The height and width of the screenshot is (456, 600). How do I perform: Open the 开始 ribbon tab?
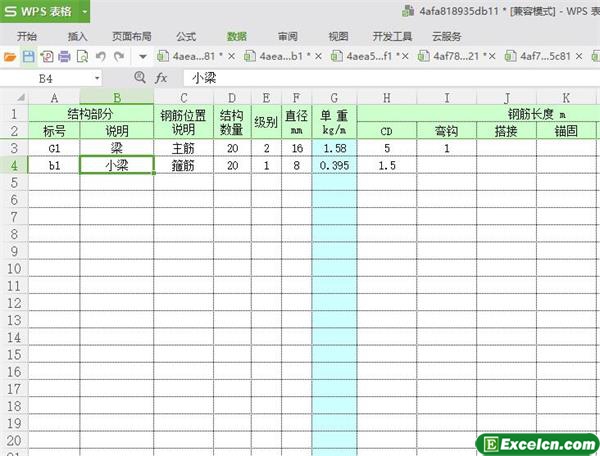coord(27,36)
